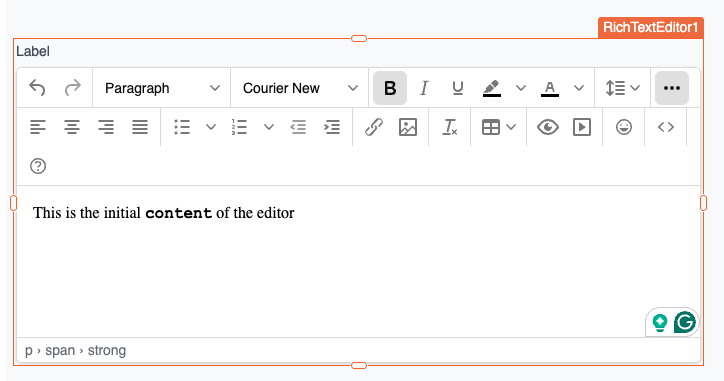Click the right-edge widget handle
This screenshot has height=381, width=724.
click(x=703, y=203)
